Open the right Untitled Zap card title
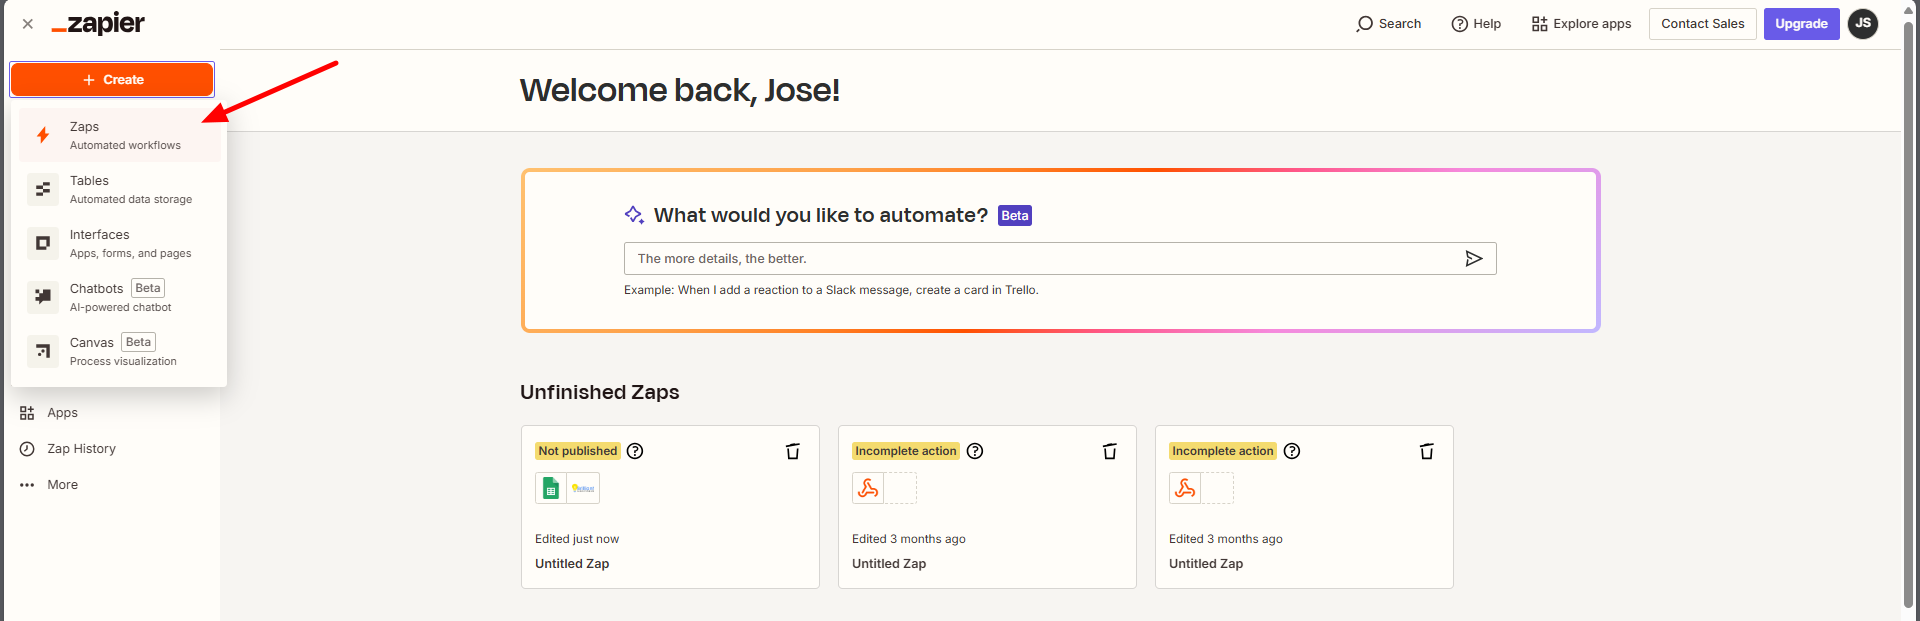The width and height of the screenshot is (1920, 621). pyautogui.click(x=1206, y=564)
